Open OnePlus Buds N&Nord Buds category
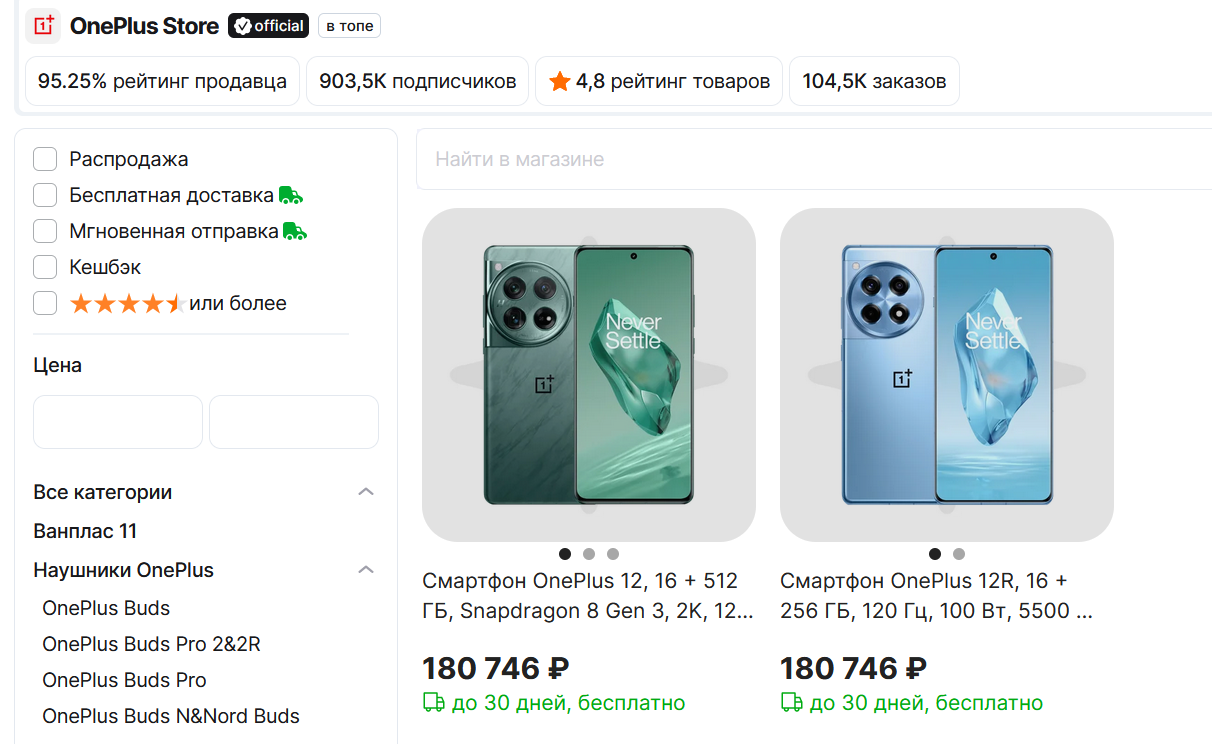1212x744 pixels. click(x=170, y=716)
